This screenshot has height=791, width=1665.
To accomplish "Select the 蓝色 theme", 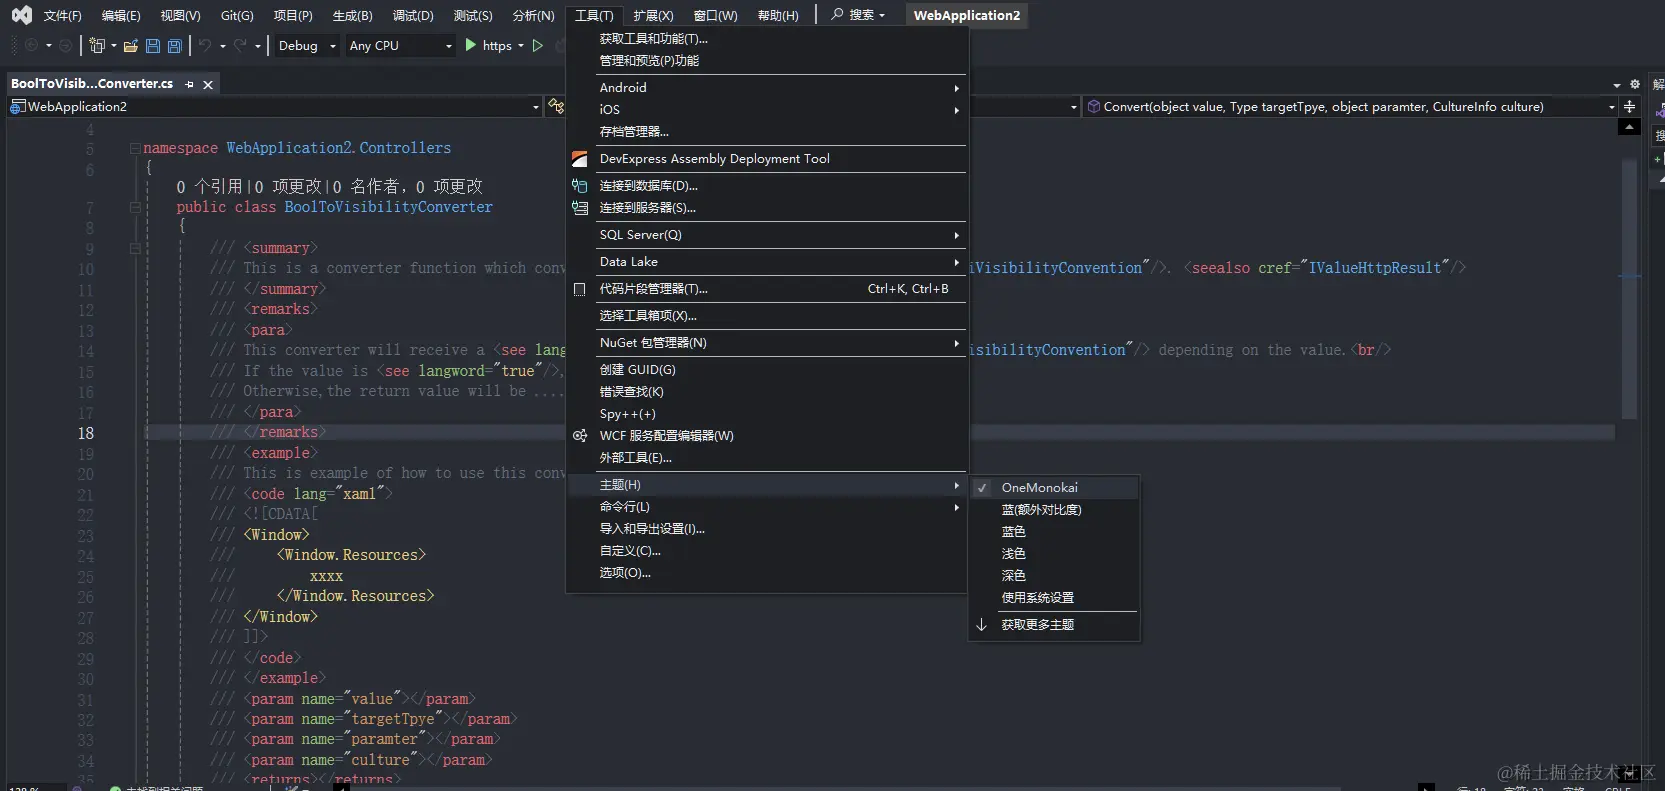I will 1054,532.
